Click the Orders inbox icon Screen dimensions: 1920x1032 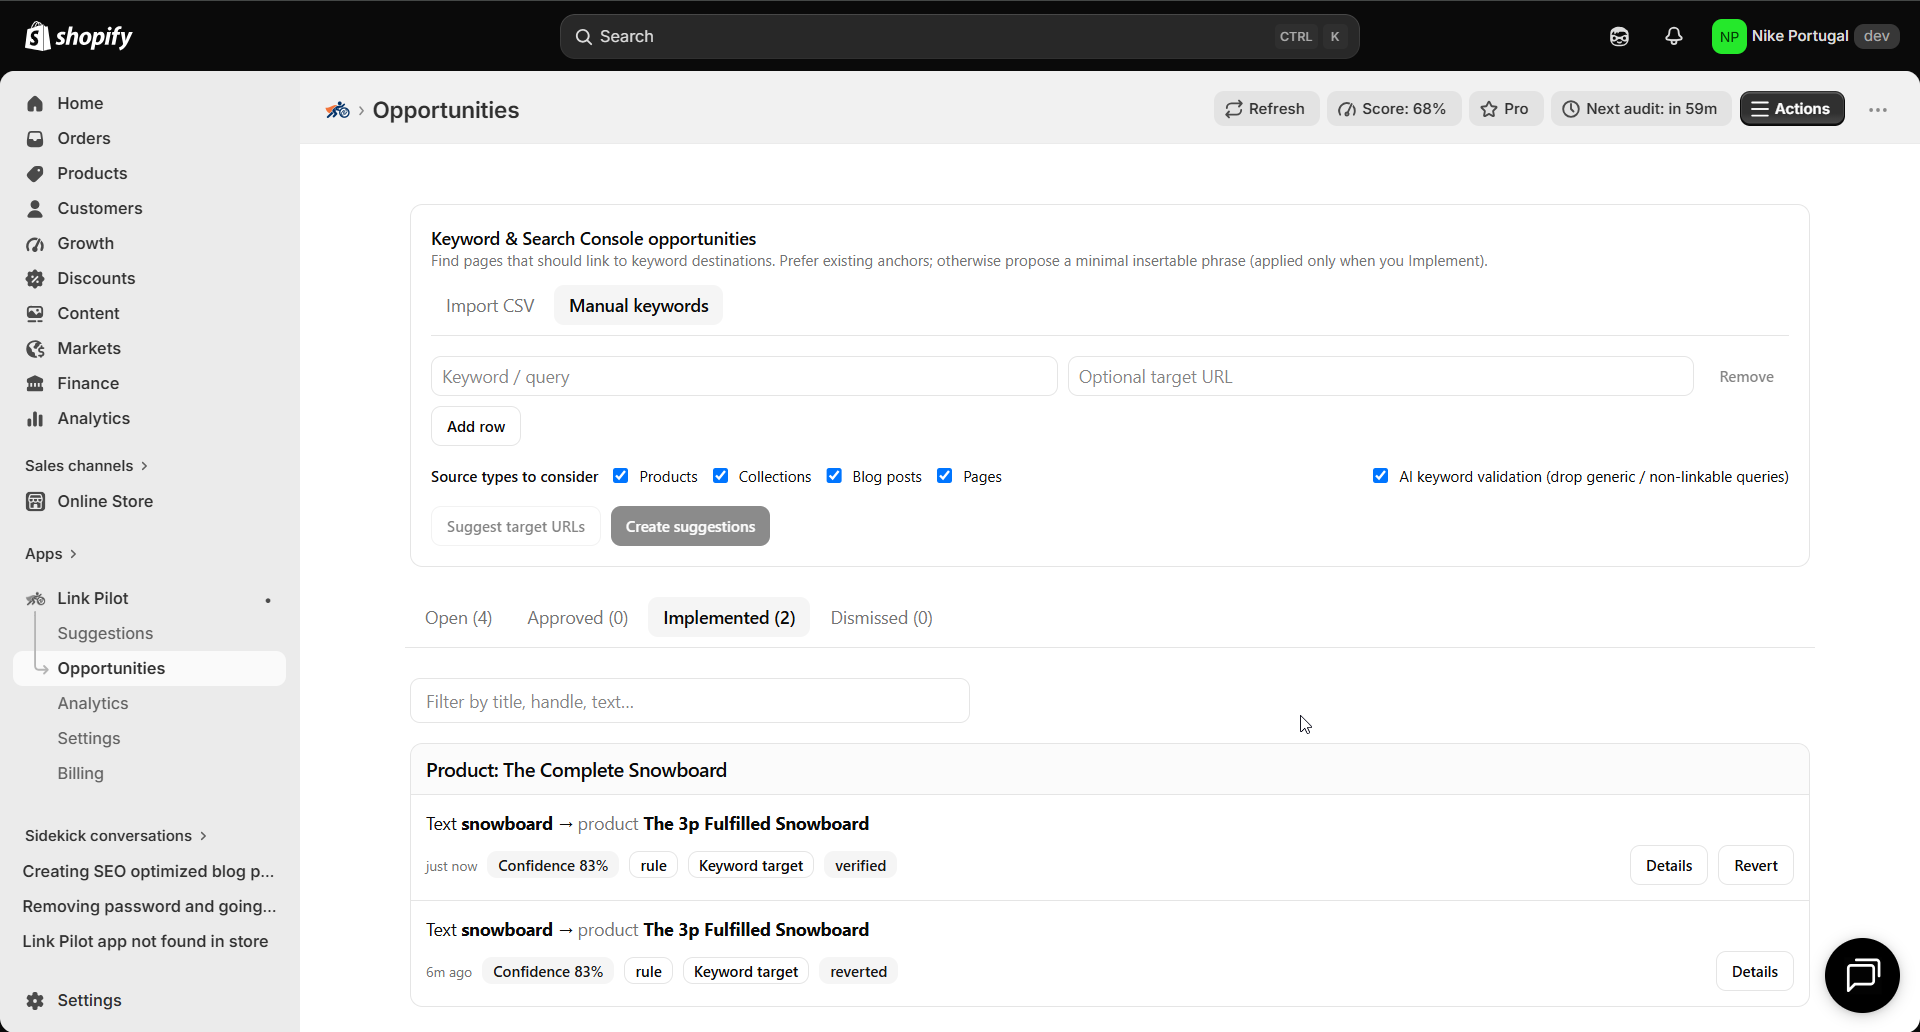[x=35, y=138]
